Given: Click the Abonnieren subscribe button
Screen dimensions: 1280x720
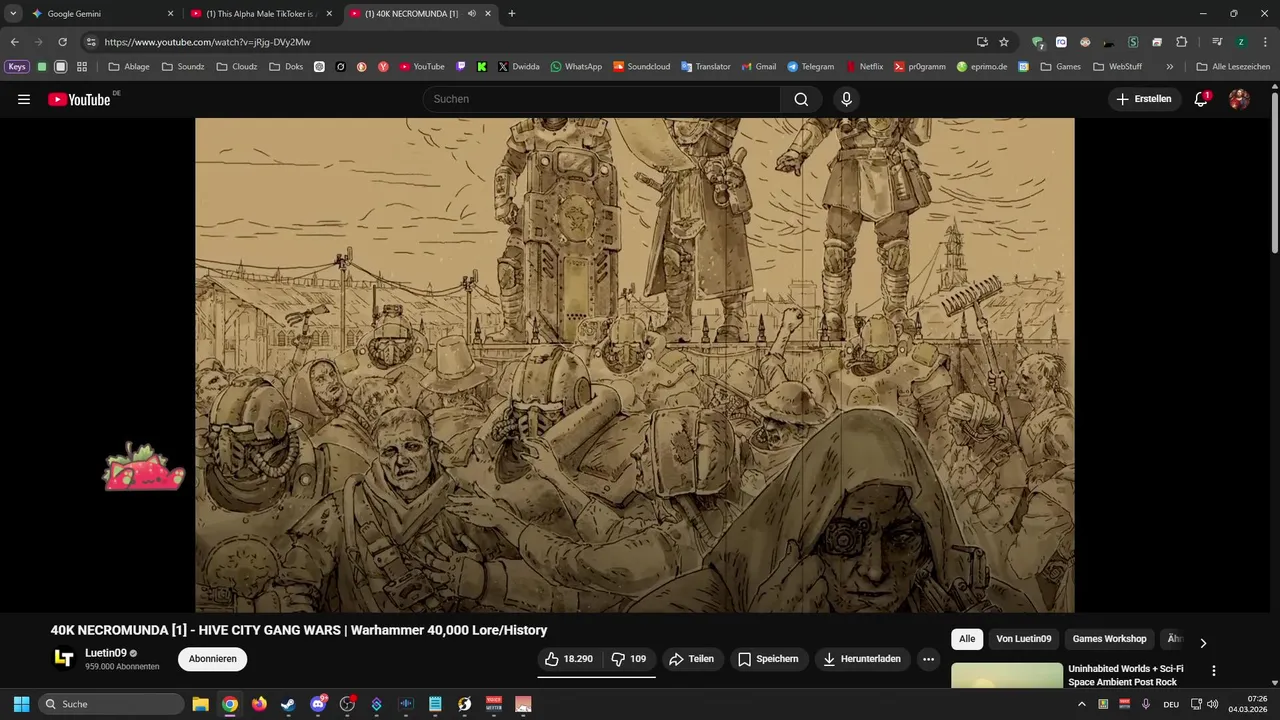Looking at the screenshot, I should click(x=213, y=659).
